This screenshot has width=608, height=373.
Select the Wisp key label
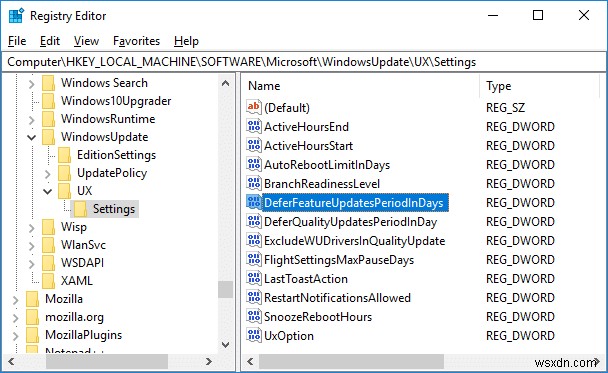(74, 227)
